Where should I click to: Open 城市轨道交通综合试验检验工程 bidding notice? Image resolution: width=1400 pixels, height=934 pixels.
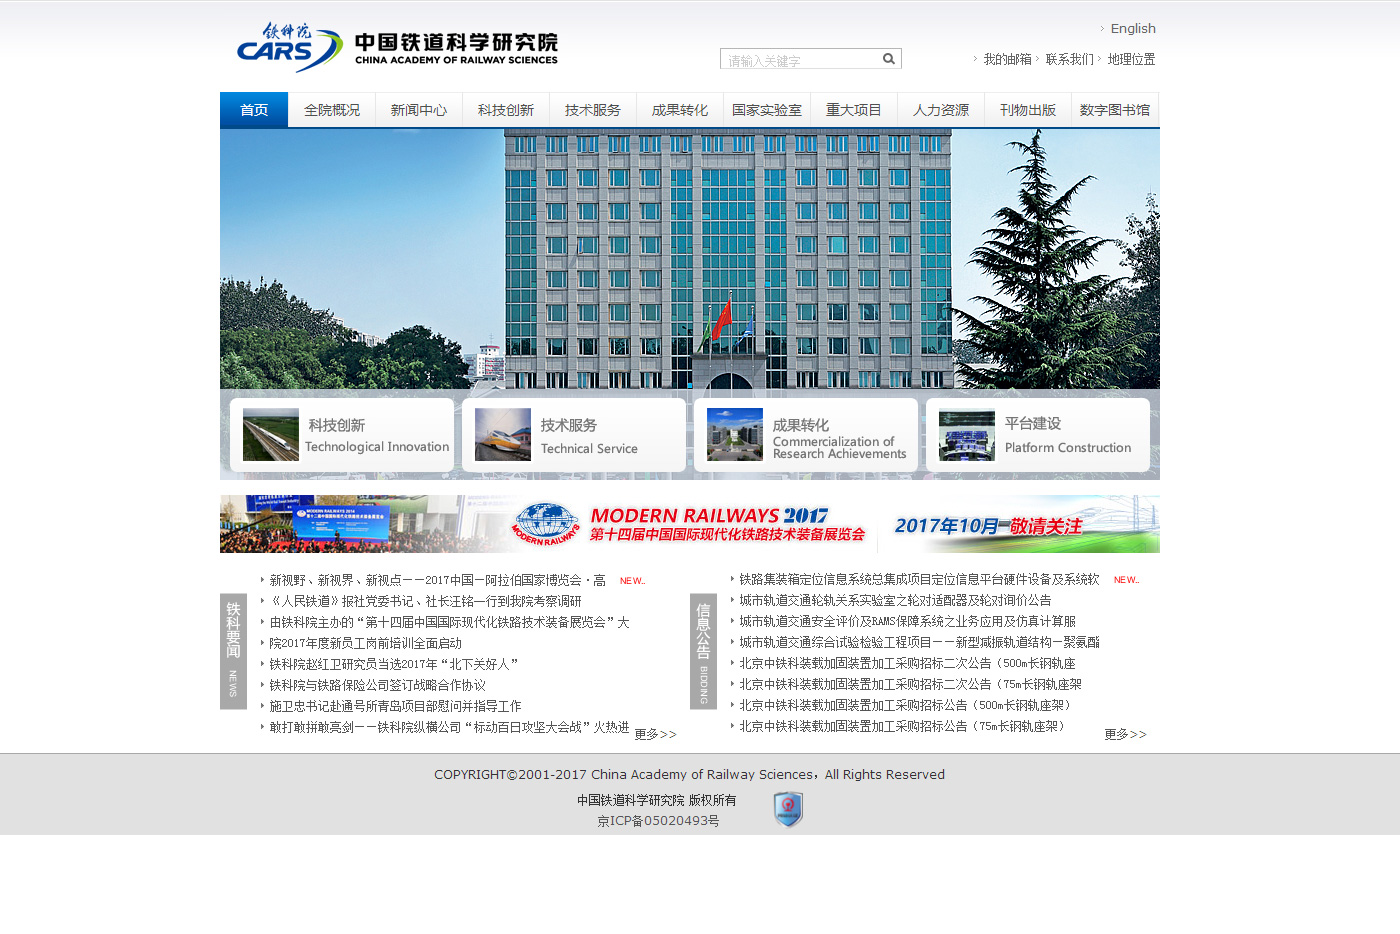(919, 642)
